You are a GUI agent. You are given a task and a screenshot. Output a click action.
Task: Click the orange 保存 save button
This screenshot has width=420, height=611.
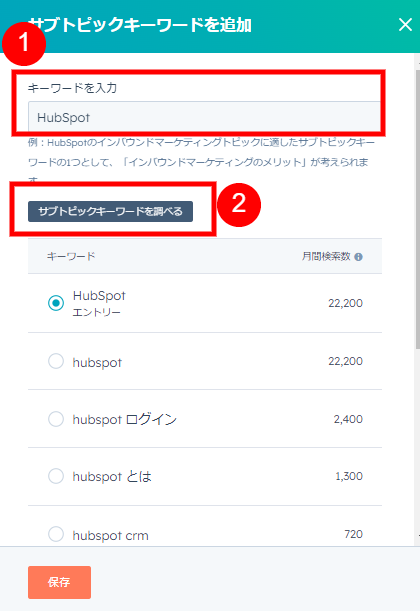[59, 582]
